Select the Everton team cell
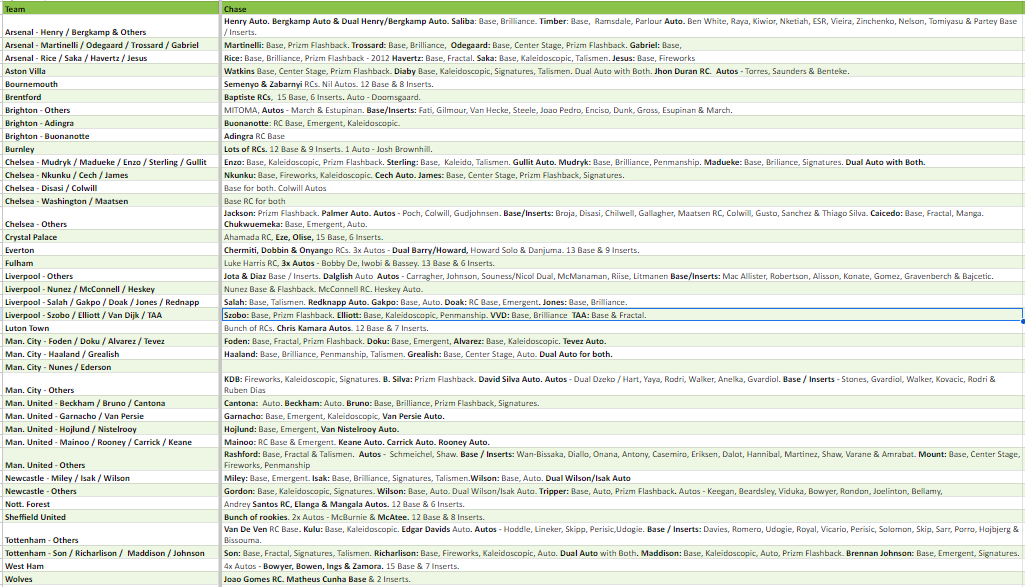The width and height of the screenshot is (1025, 587). [x=110, y=251]
